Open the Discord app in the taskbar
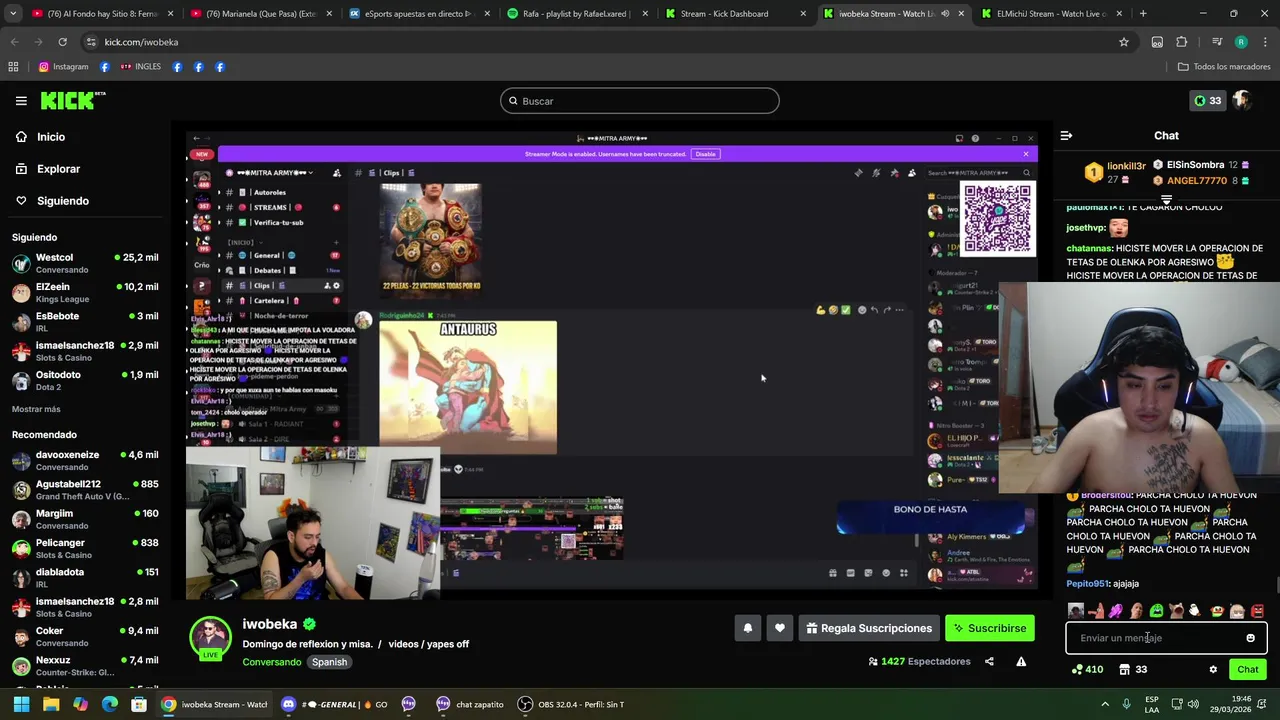1280x720 pixels. click(x=333, y=704)
